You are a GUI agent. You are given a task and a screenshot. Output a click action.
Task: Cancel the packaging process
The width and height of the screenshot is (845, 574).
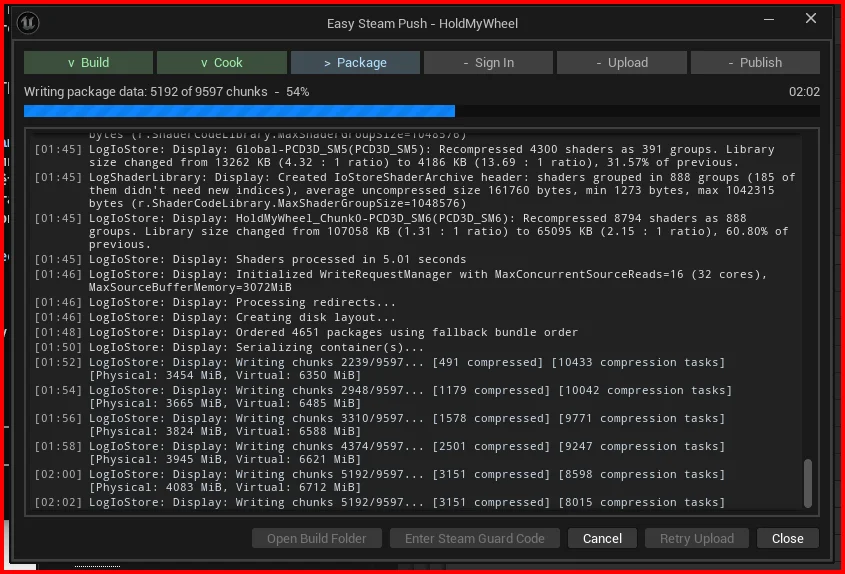click(x=602, y=538)
